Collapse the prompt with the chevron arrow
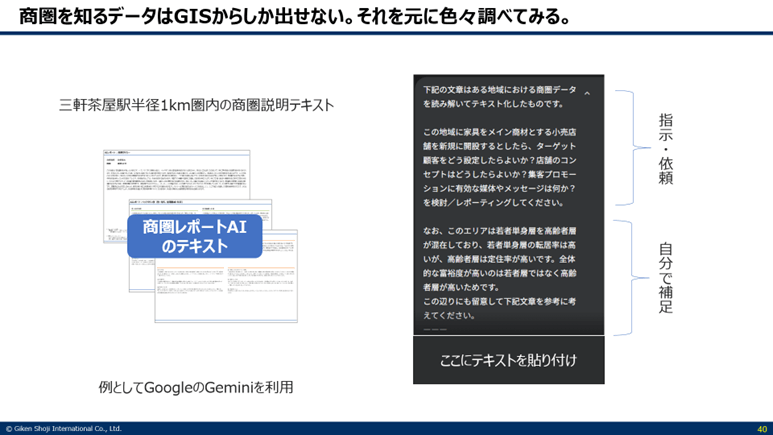 pos(587,93)
